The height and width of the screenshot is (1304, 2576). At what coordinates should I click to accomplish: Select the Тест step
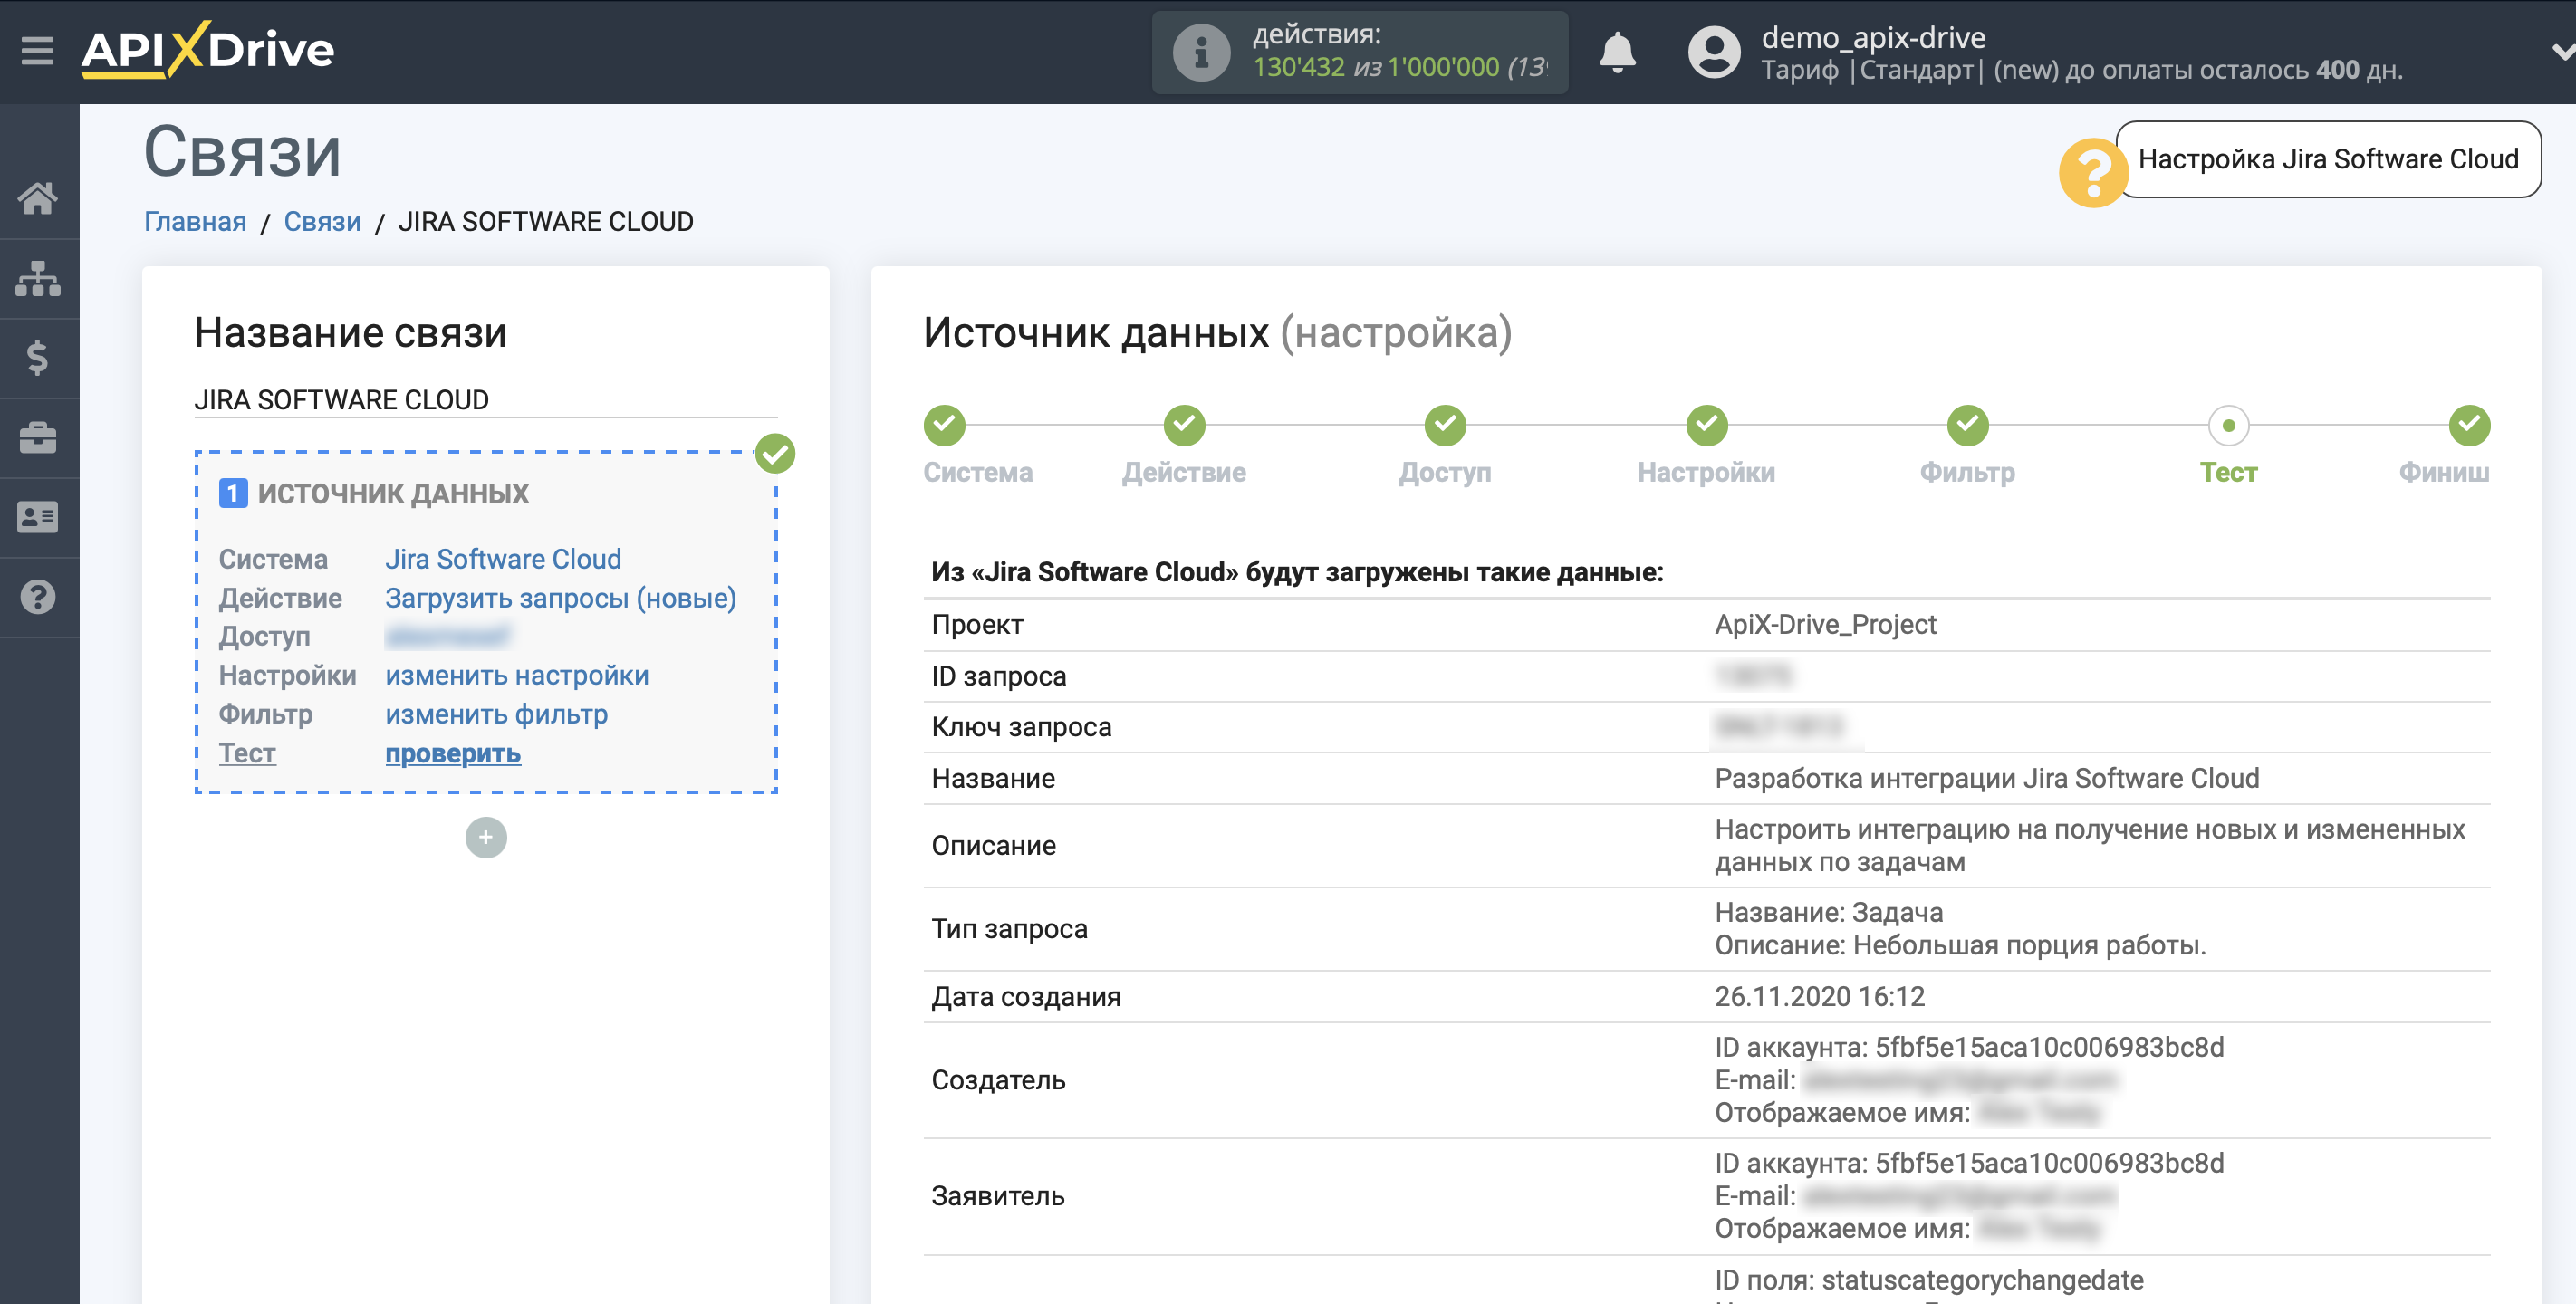[x=2228, y=472]
